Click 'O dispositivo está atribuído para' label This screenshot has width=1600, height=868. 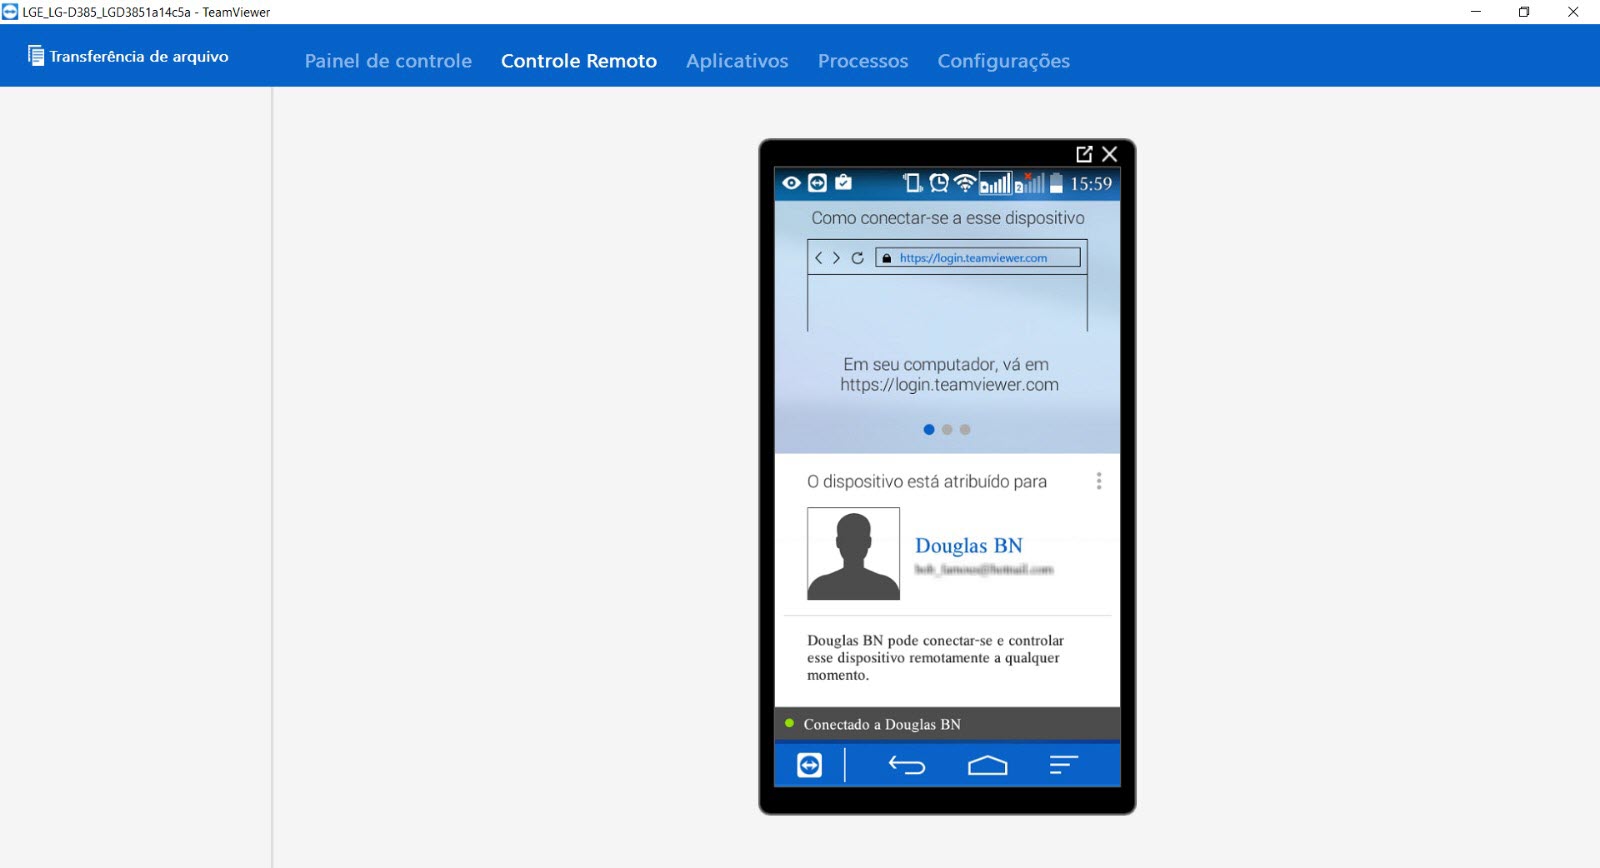(927, 482)
